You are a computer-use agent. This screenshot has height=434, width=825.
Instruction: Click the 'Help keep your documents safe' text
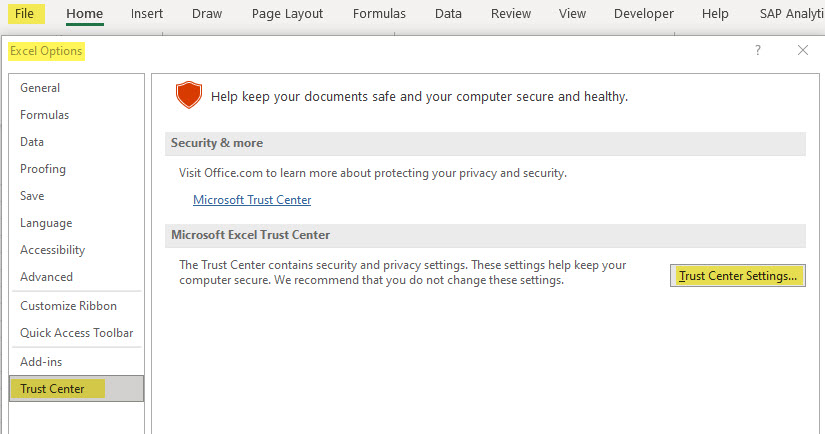click(x=419, y=97)
